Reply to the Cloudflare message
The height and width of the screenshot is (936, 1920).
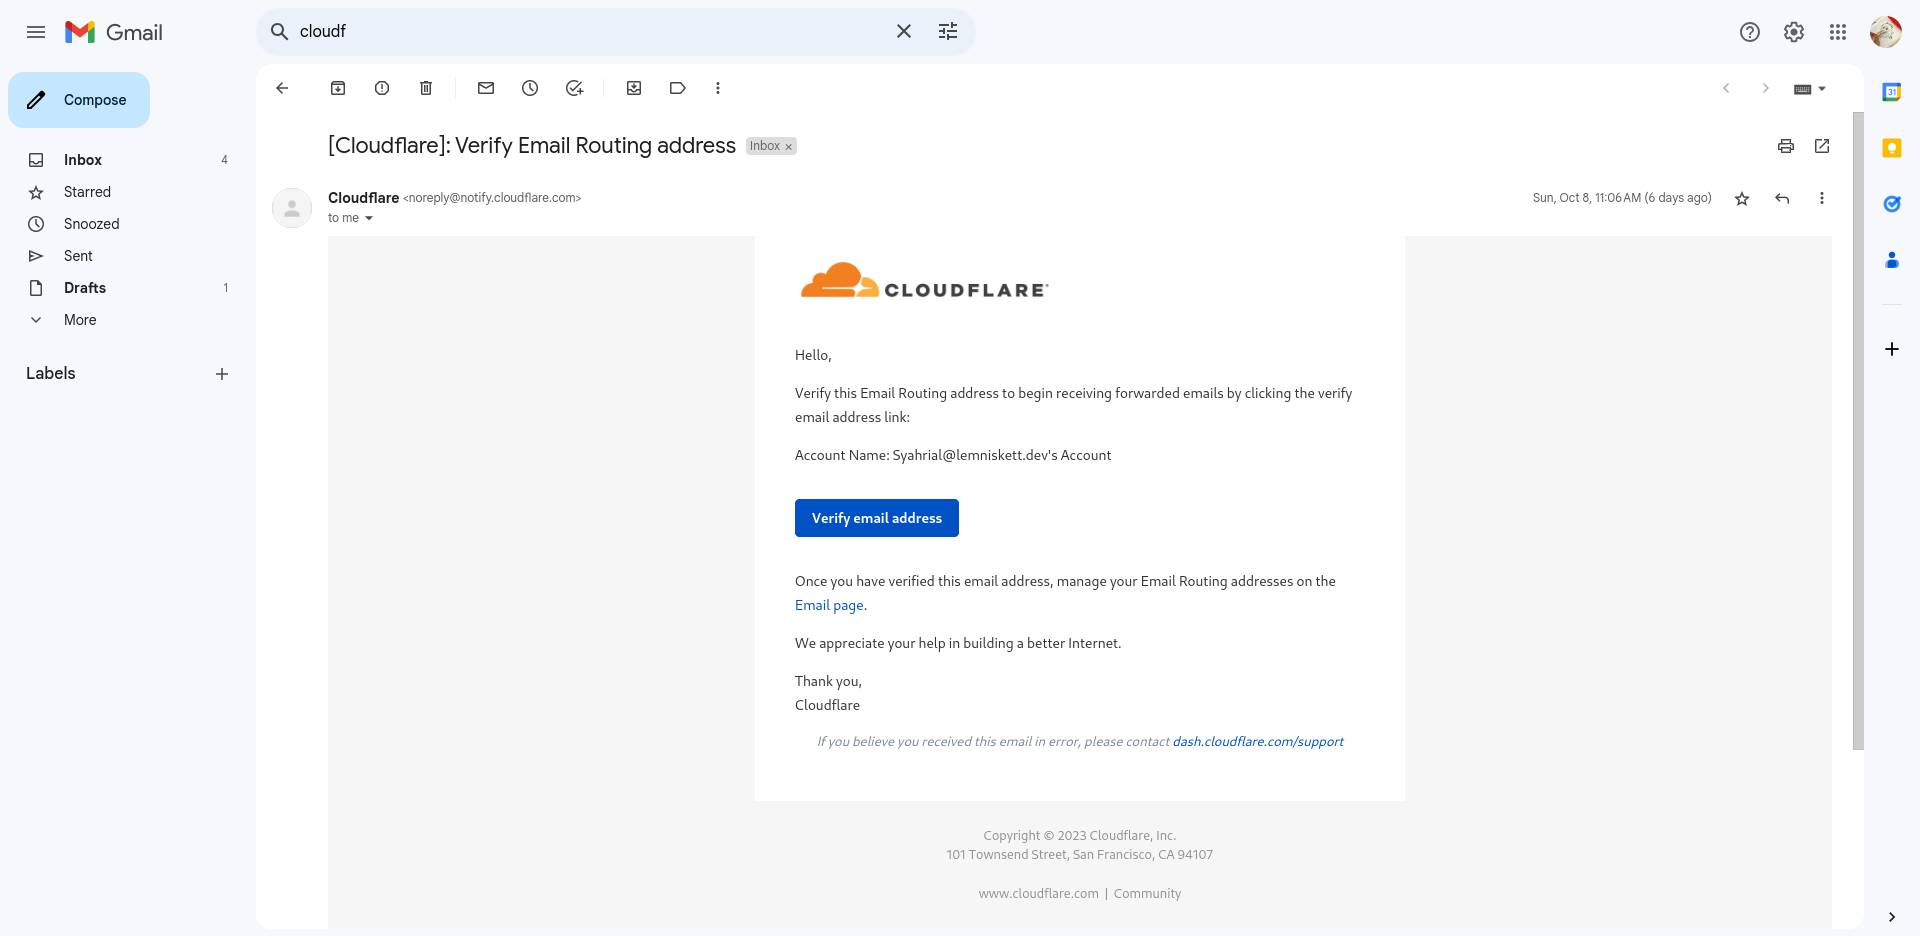1782,198
